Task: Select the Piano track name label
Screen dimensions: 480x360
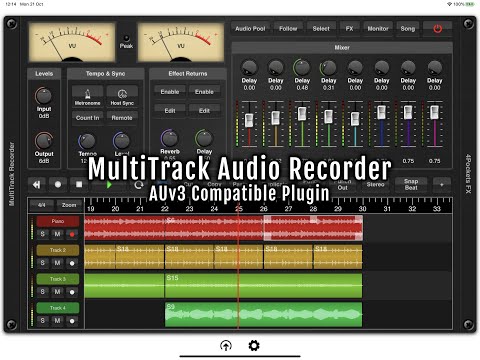Action: 58,221
